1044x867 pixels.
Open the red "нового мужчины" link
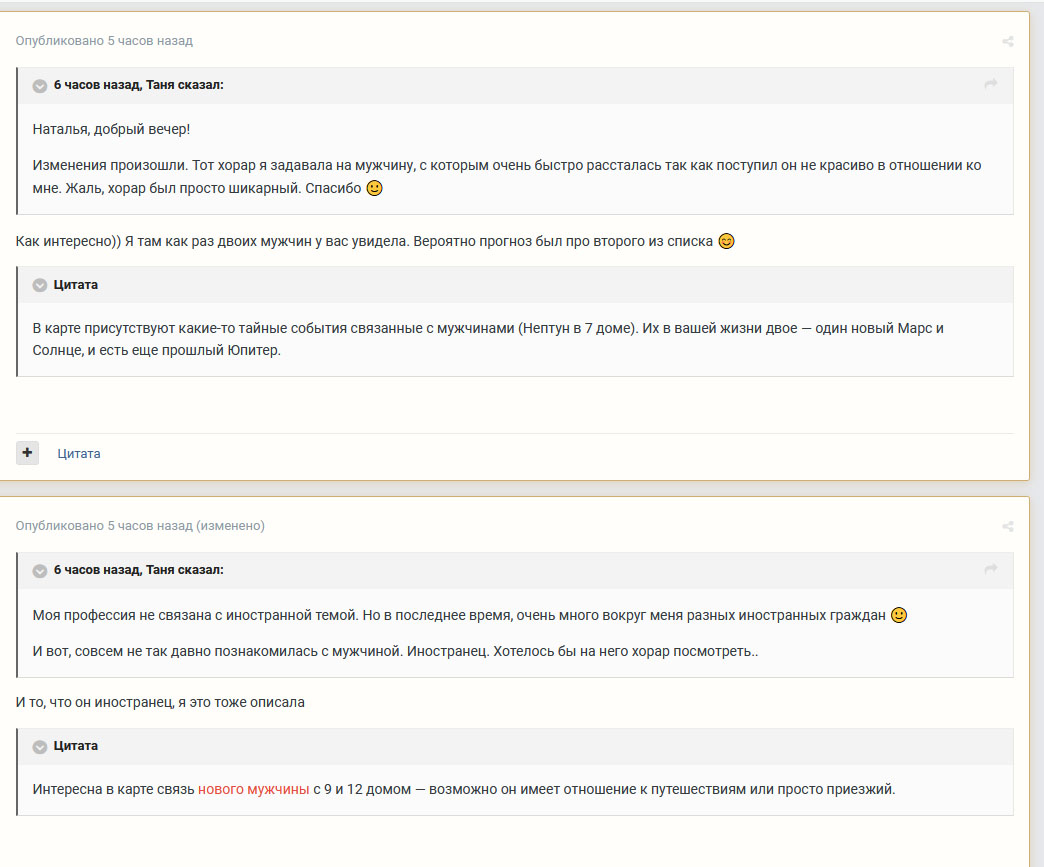point(254,789)
